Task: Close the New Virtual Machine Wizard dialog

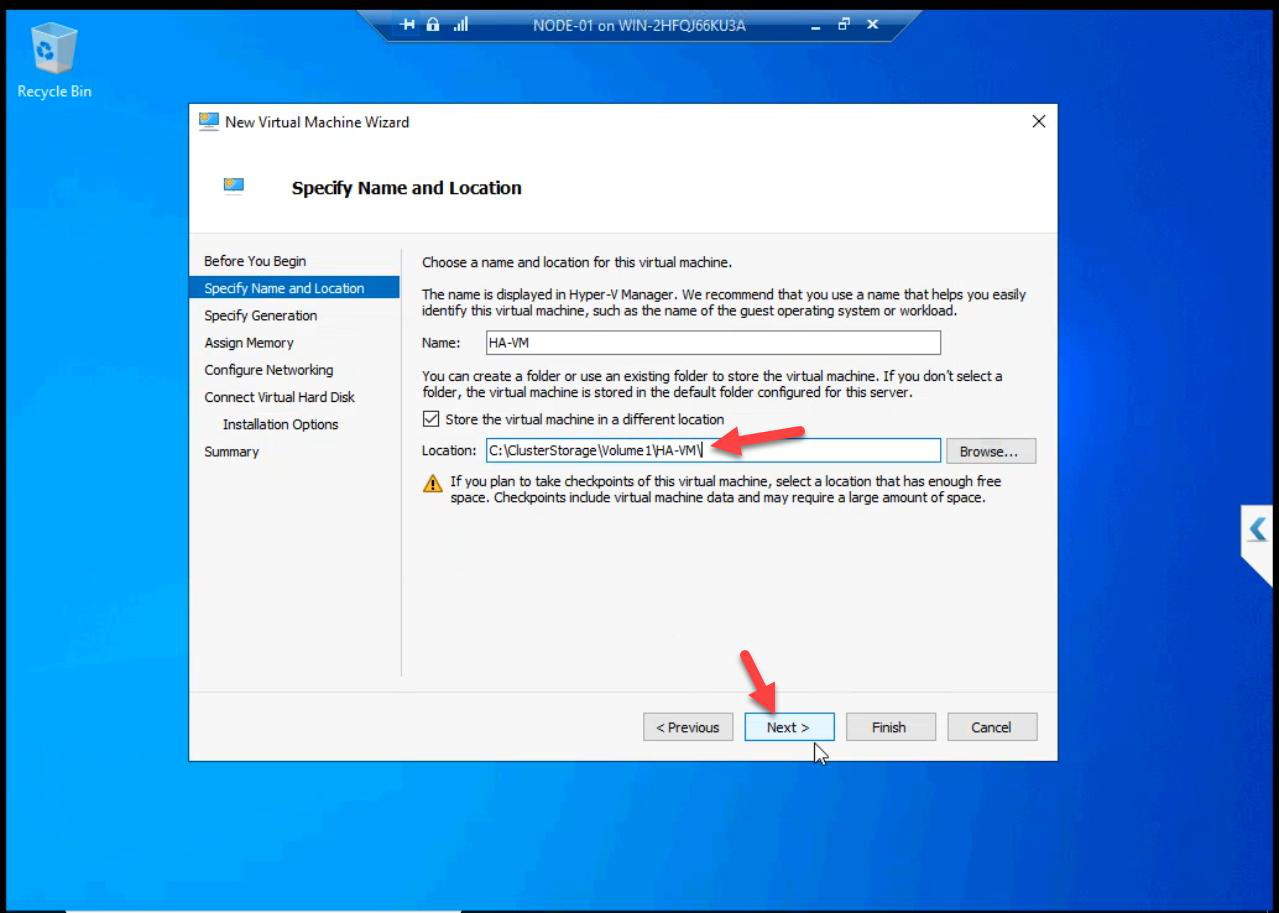Action: click(x=1038, y=121)
